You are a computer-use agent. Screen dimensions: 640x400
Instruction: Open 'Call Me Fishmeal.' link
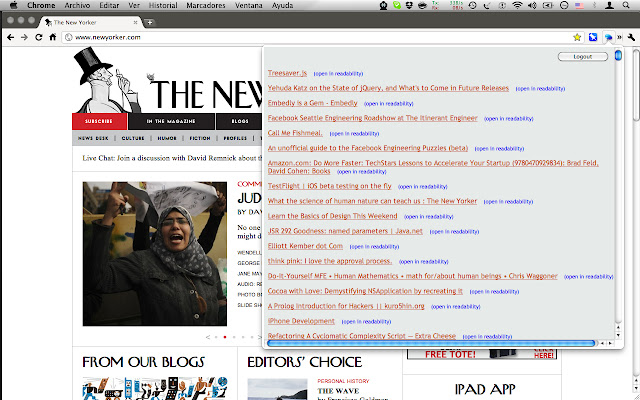tap(295, 133)
